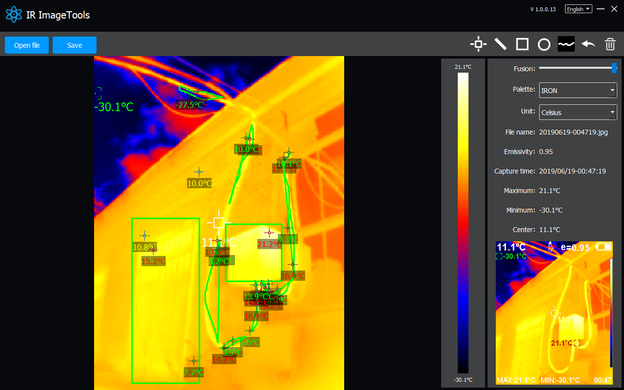Select the 10.0°C point on the wall
Viewport: 624px width, 390px height.
point(199,172)
